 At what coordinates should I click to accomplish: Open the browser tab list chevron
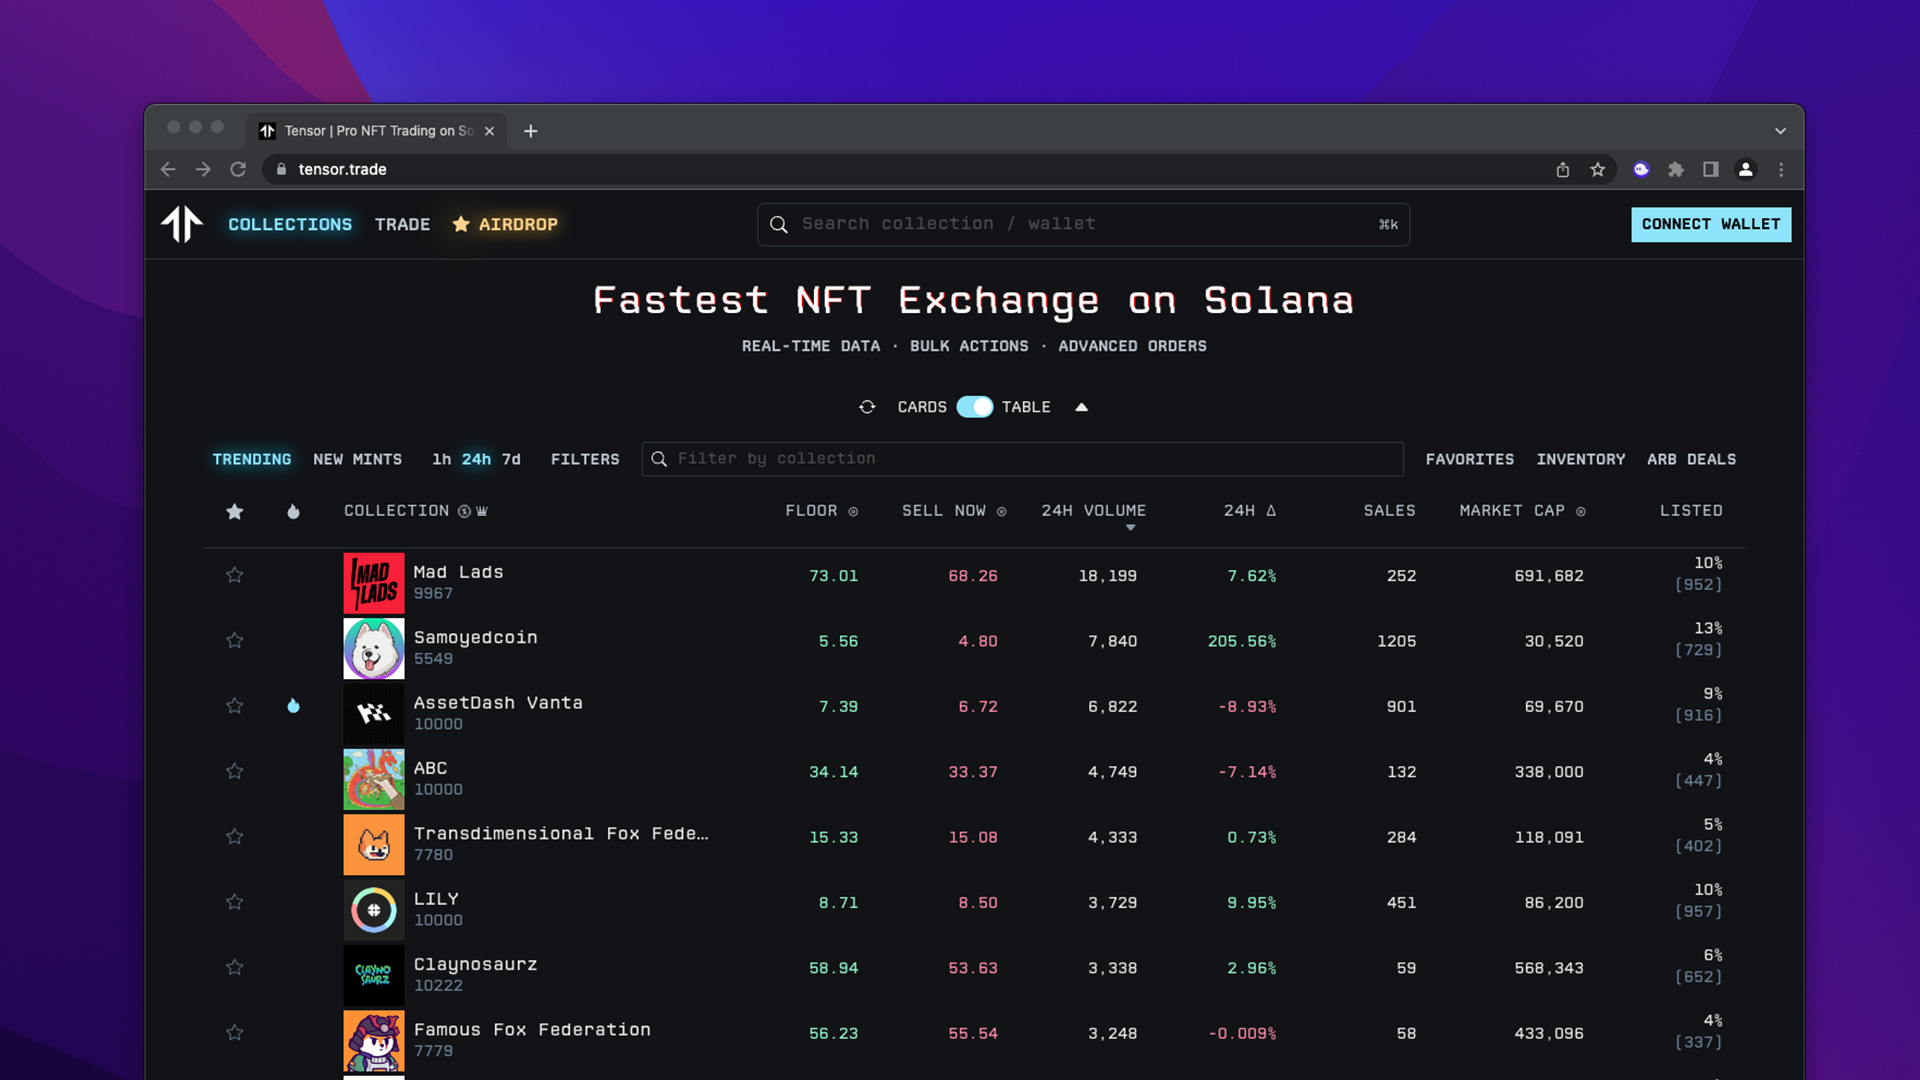pos(1780,130)
